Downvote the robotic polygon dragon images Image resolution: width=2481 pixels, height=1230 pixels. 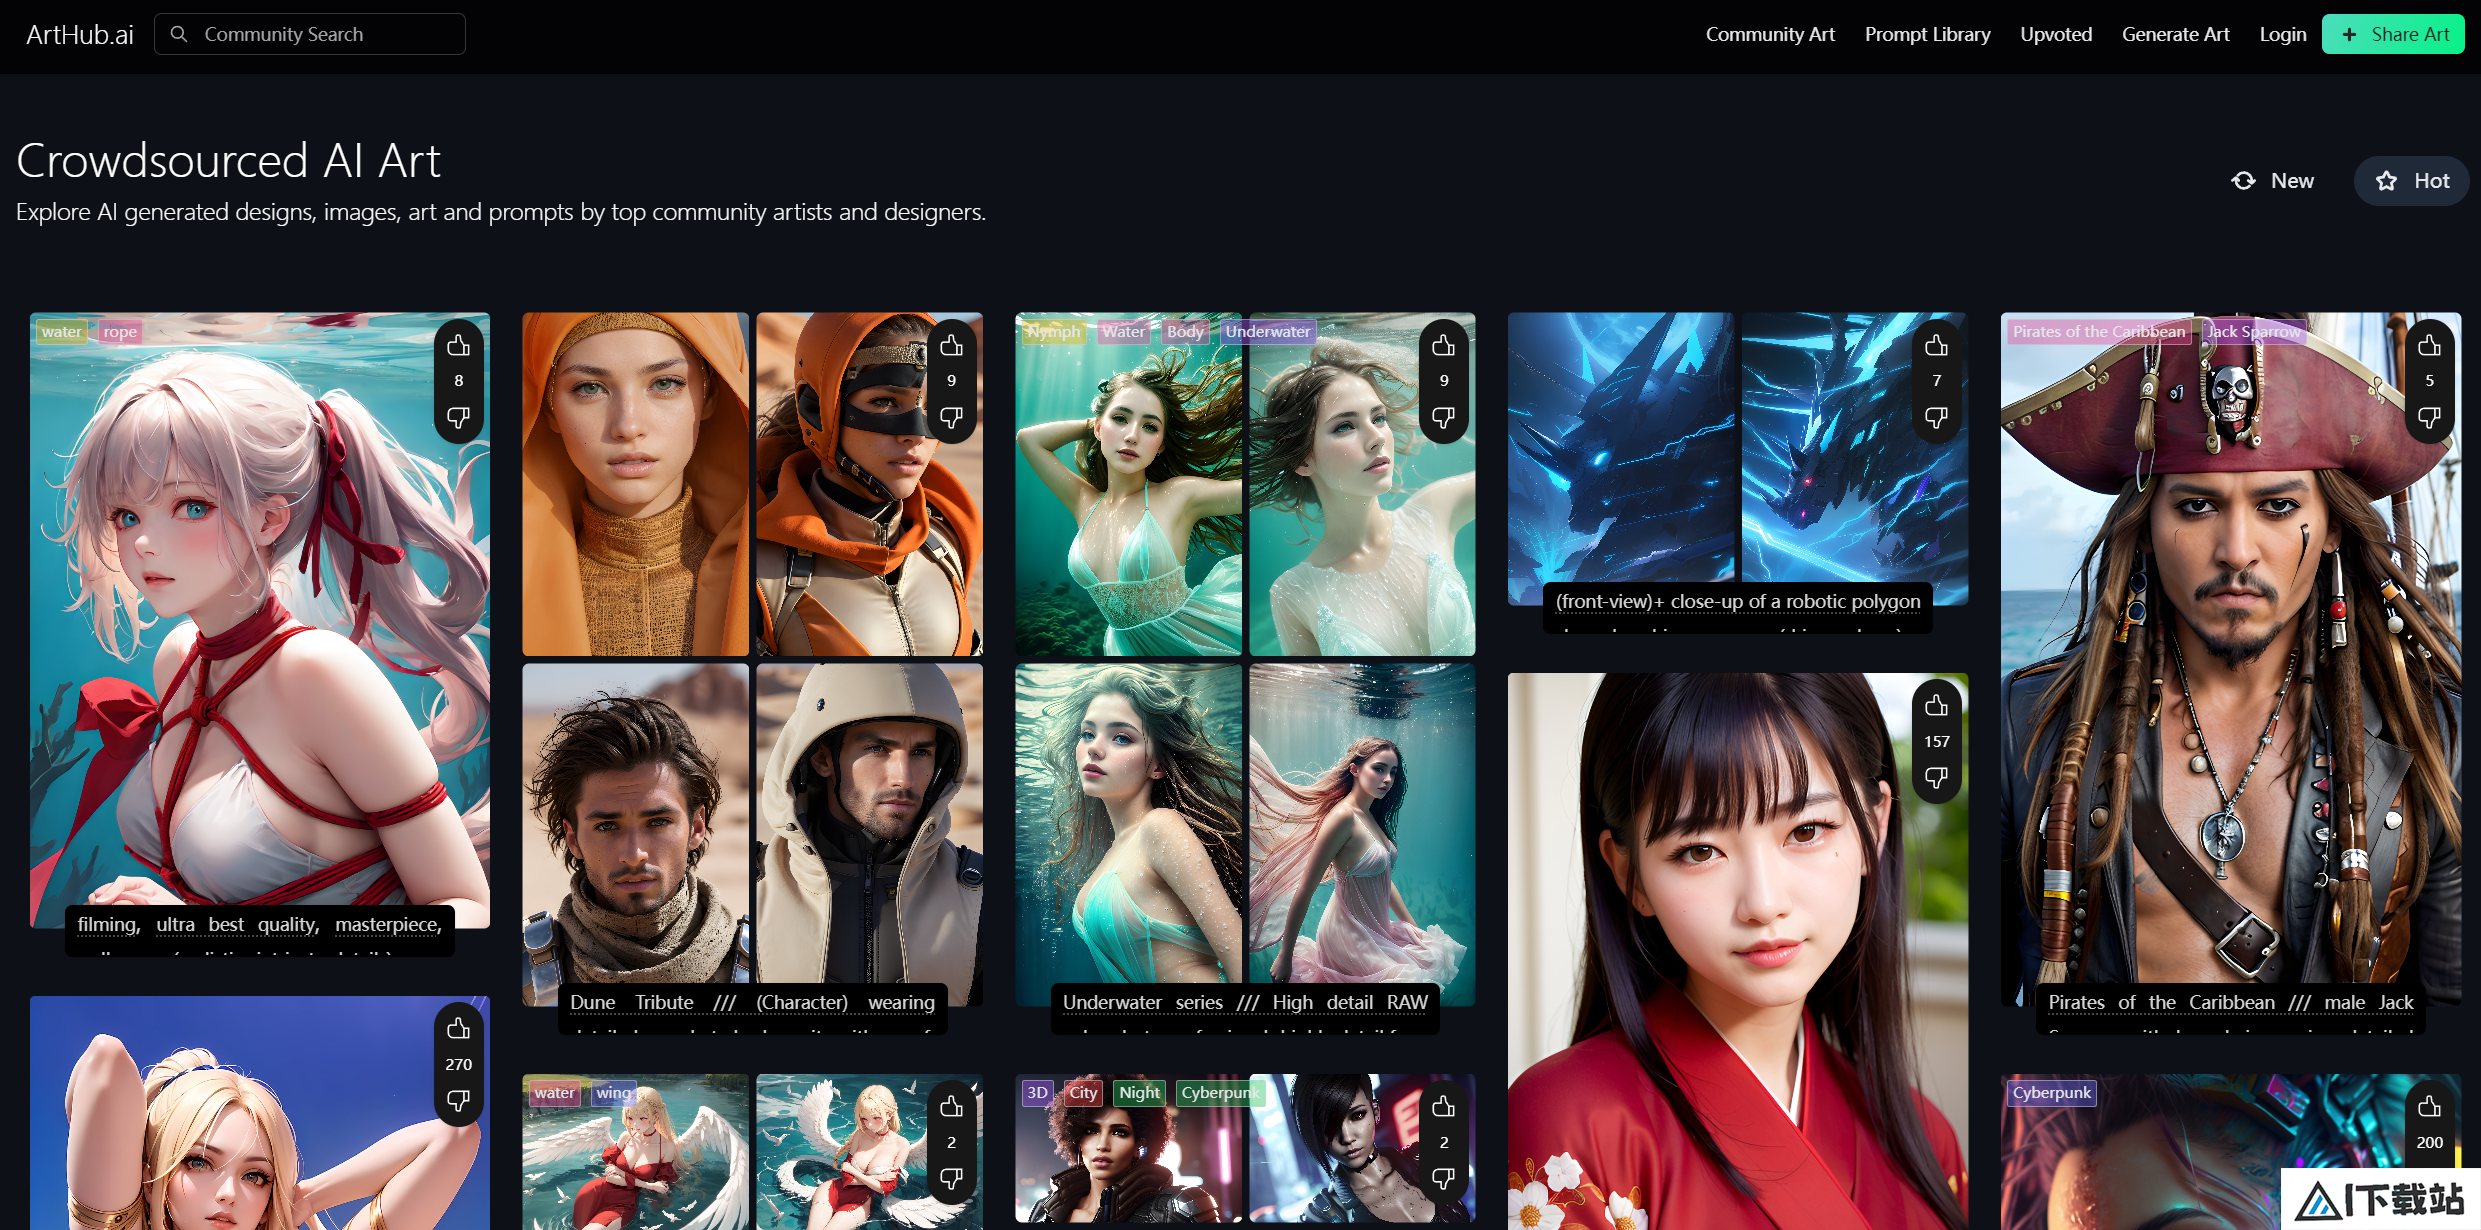pos(1936,417)
